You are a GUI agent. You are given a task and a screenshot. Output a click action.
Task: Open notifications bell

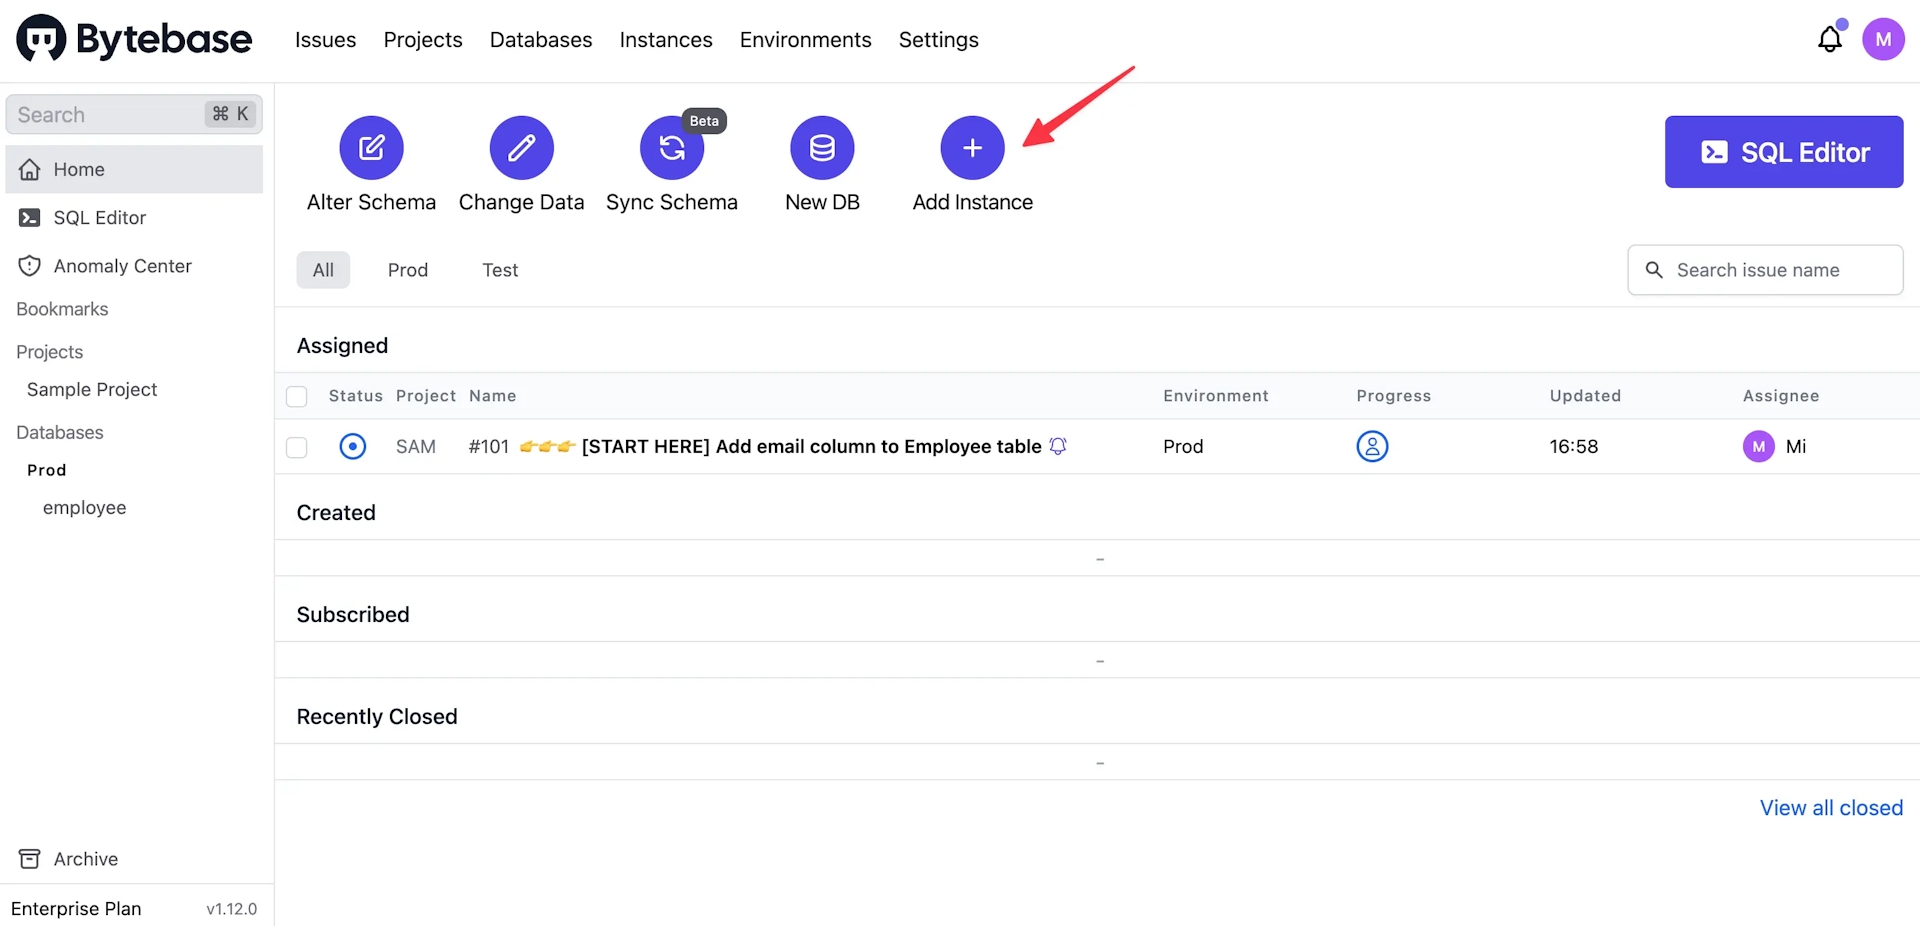[x=1830, y=39]
